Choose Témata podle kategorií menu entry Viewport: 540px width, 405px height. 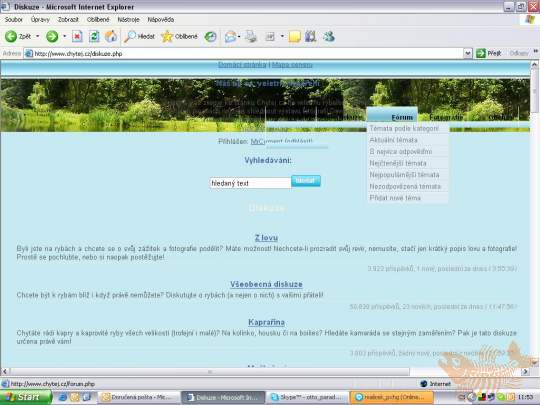coord(404,128)
